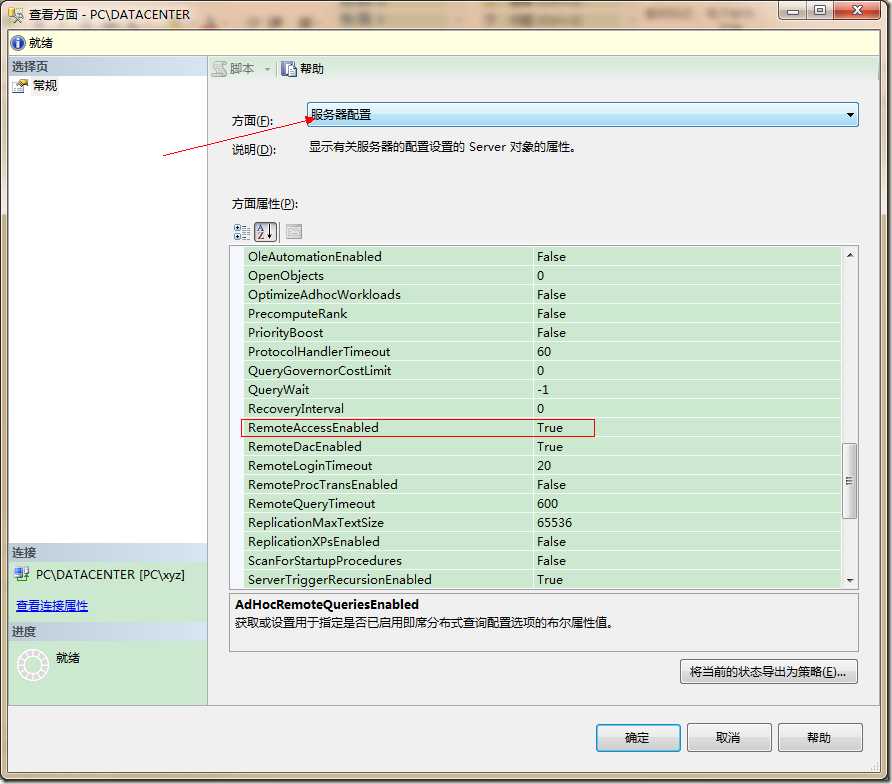
Task: Select the ReplicationXPsEnabled property row
Action: [x=542, y=542]
